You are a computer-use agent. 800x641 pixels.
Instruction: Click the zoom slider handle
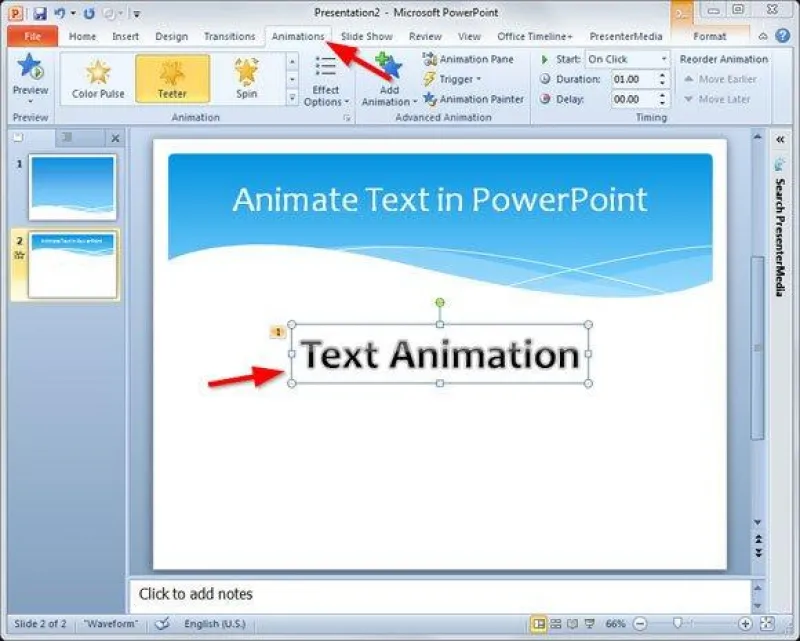[x=678, y=623]
